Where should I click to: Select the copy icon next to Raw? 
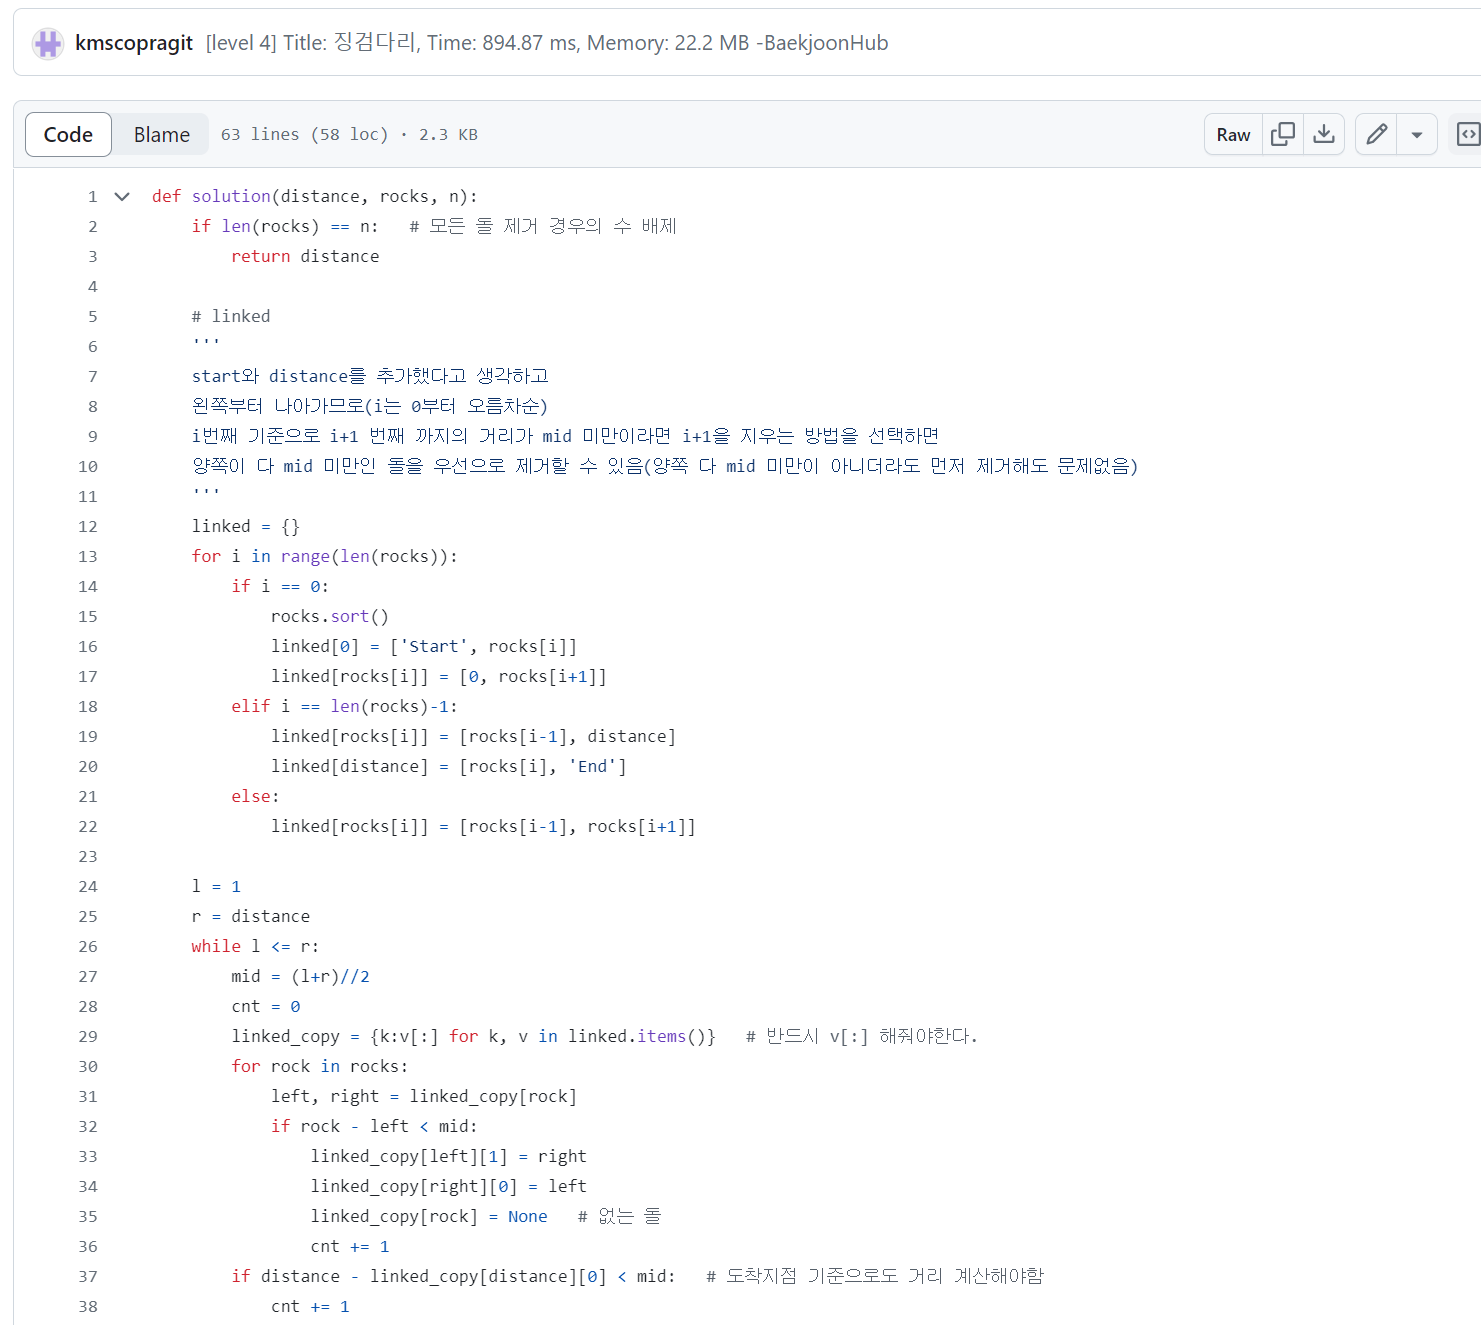(1283, 133)
